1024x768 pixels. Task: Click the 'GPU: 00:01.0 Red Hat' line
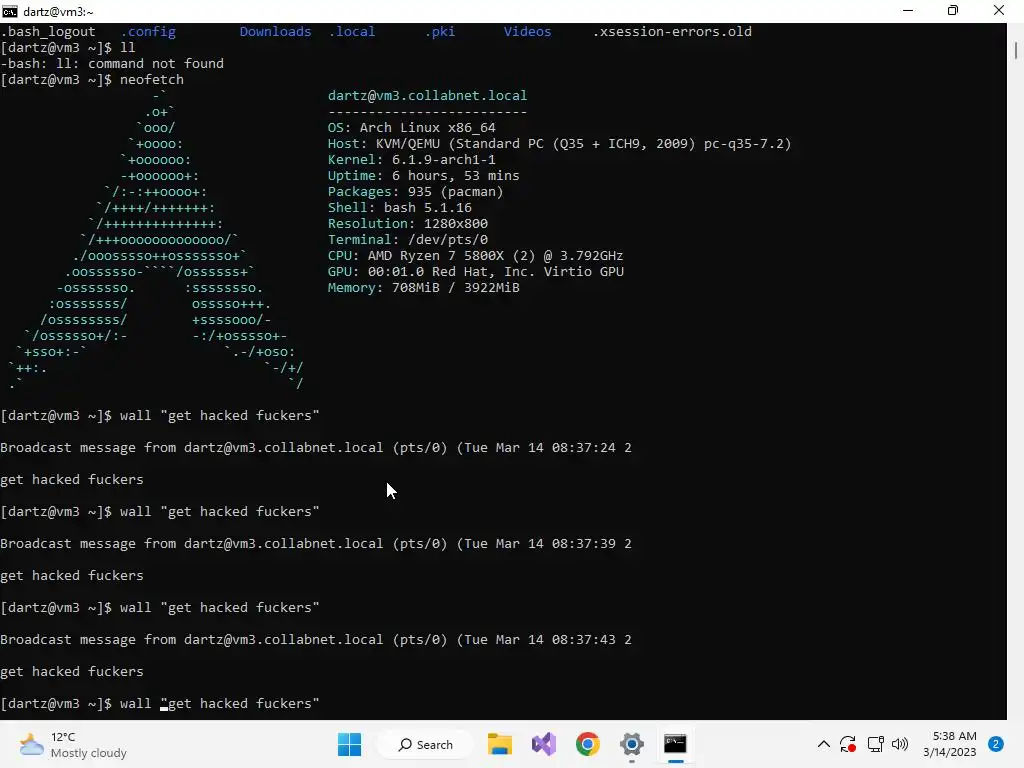click(475, 272)
